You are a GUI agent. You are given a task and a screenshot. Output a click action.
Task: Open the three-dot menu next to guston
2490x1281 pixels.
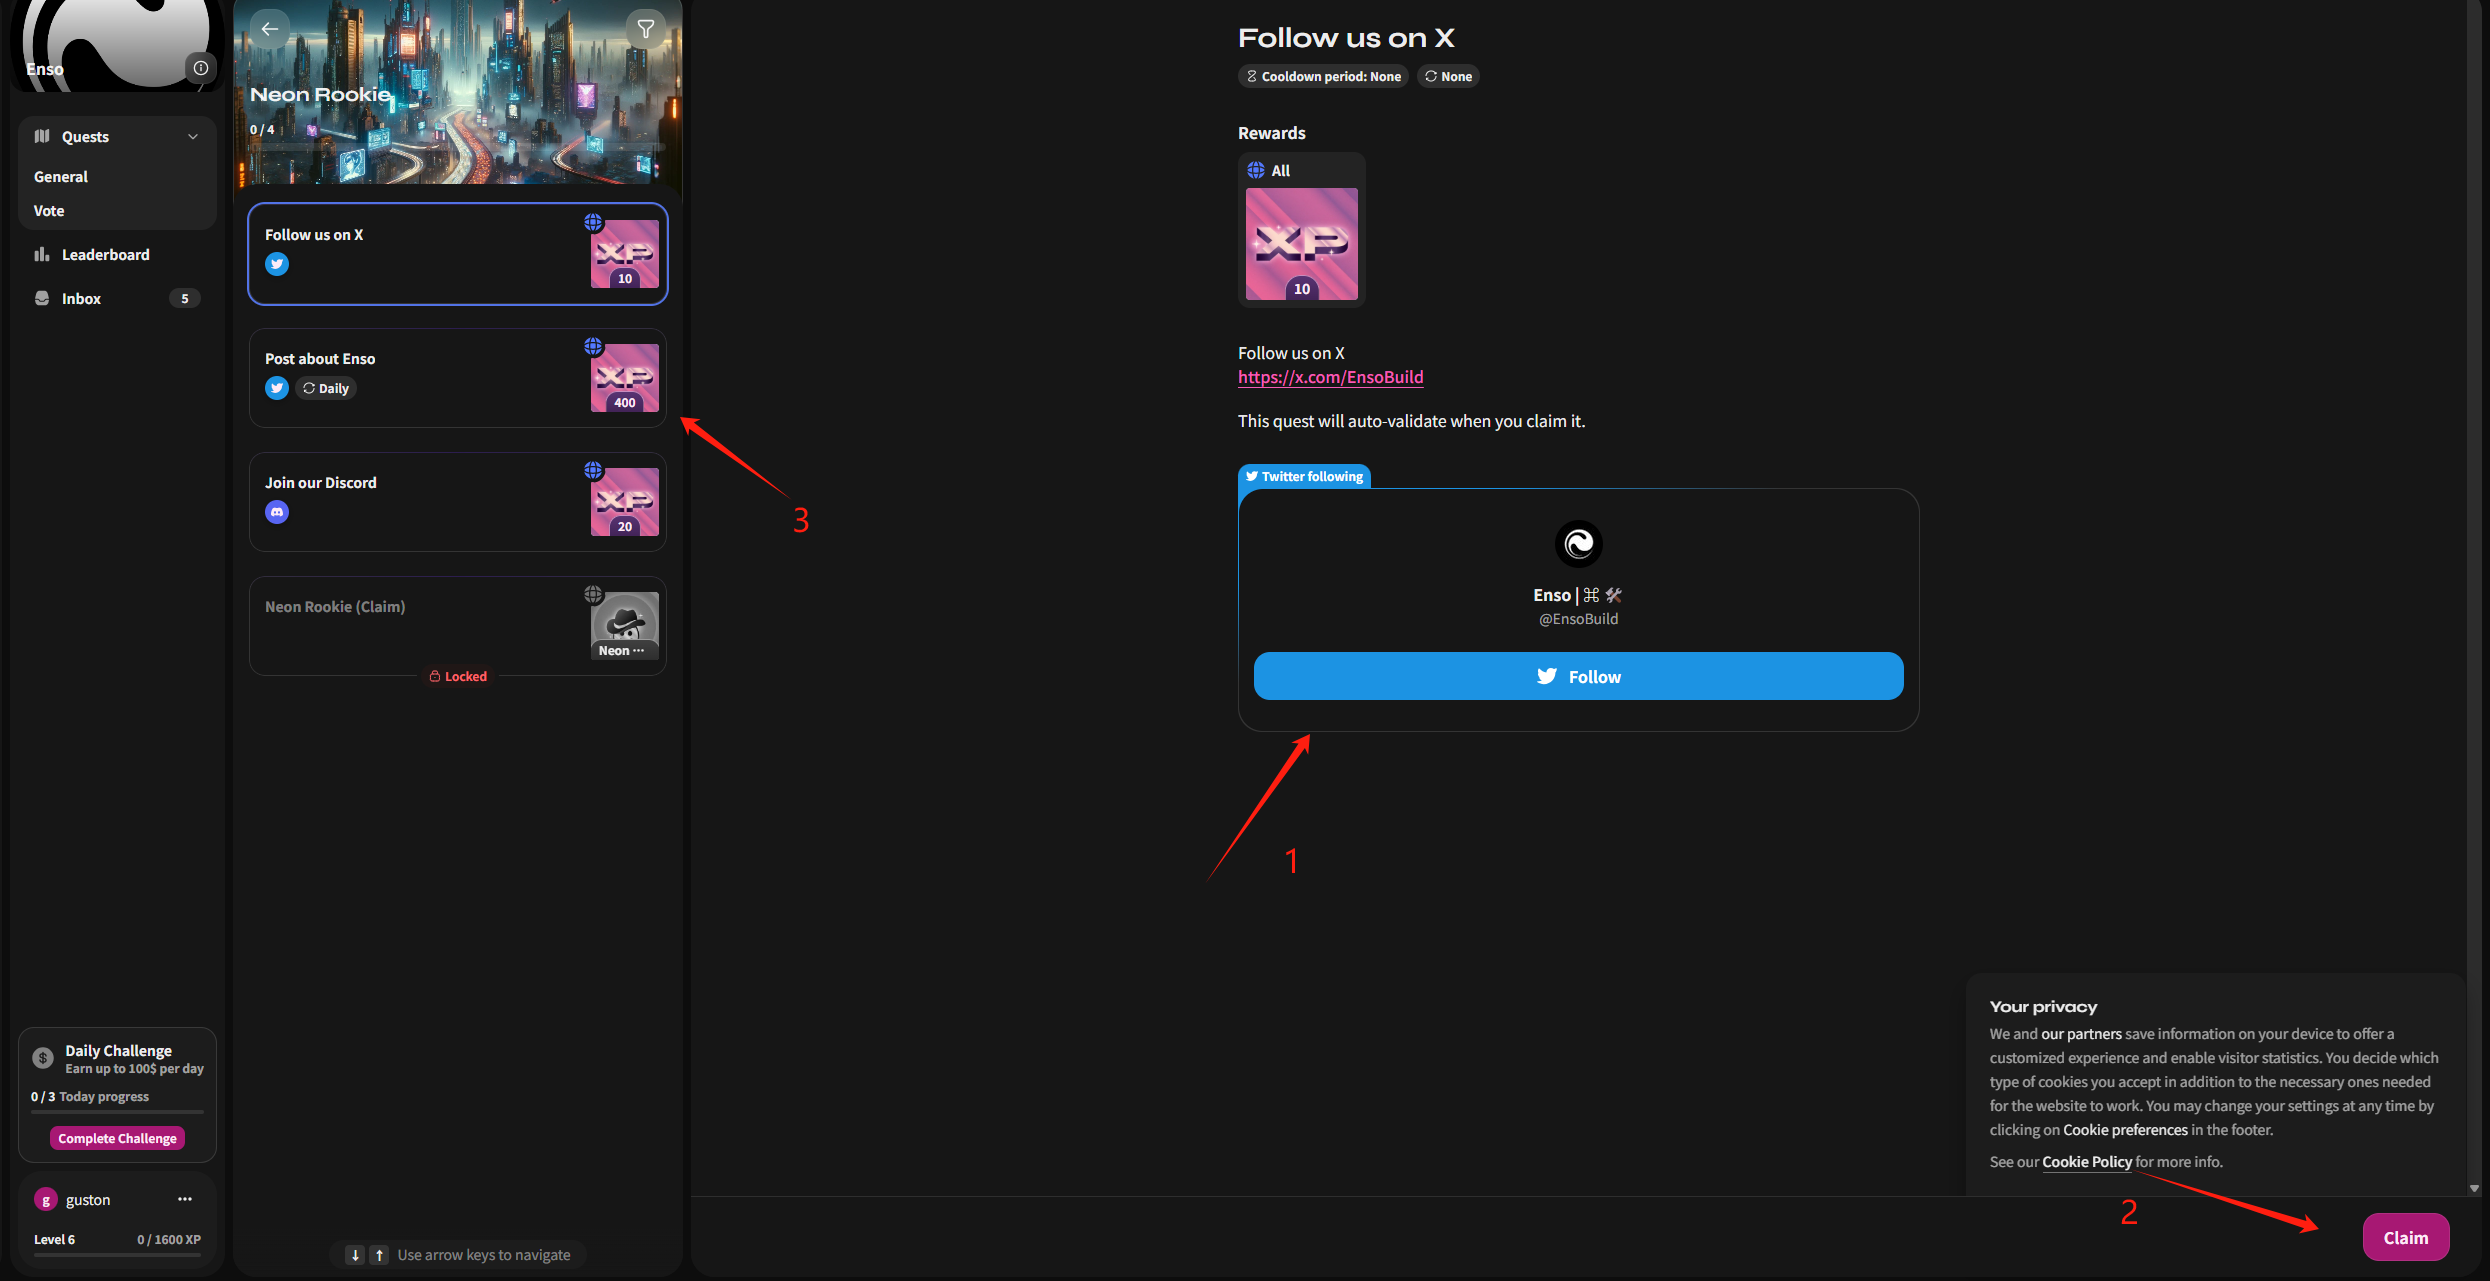coord(185,1199)
